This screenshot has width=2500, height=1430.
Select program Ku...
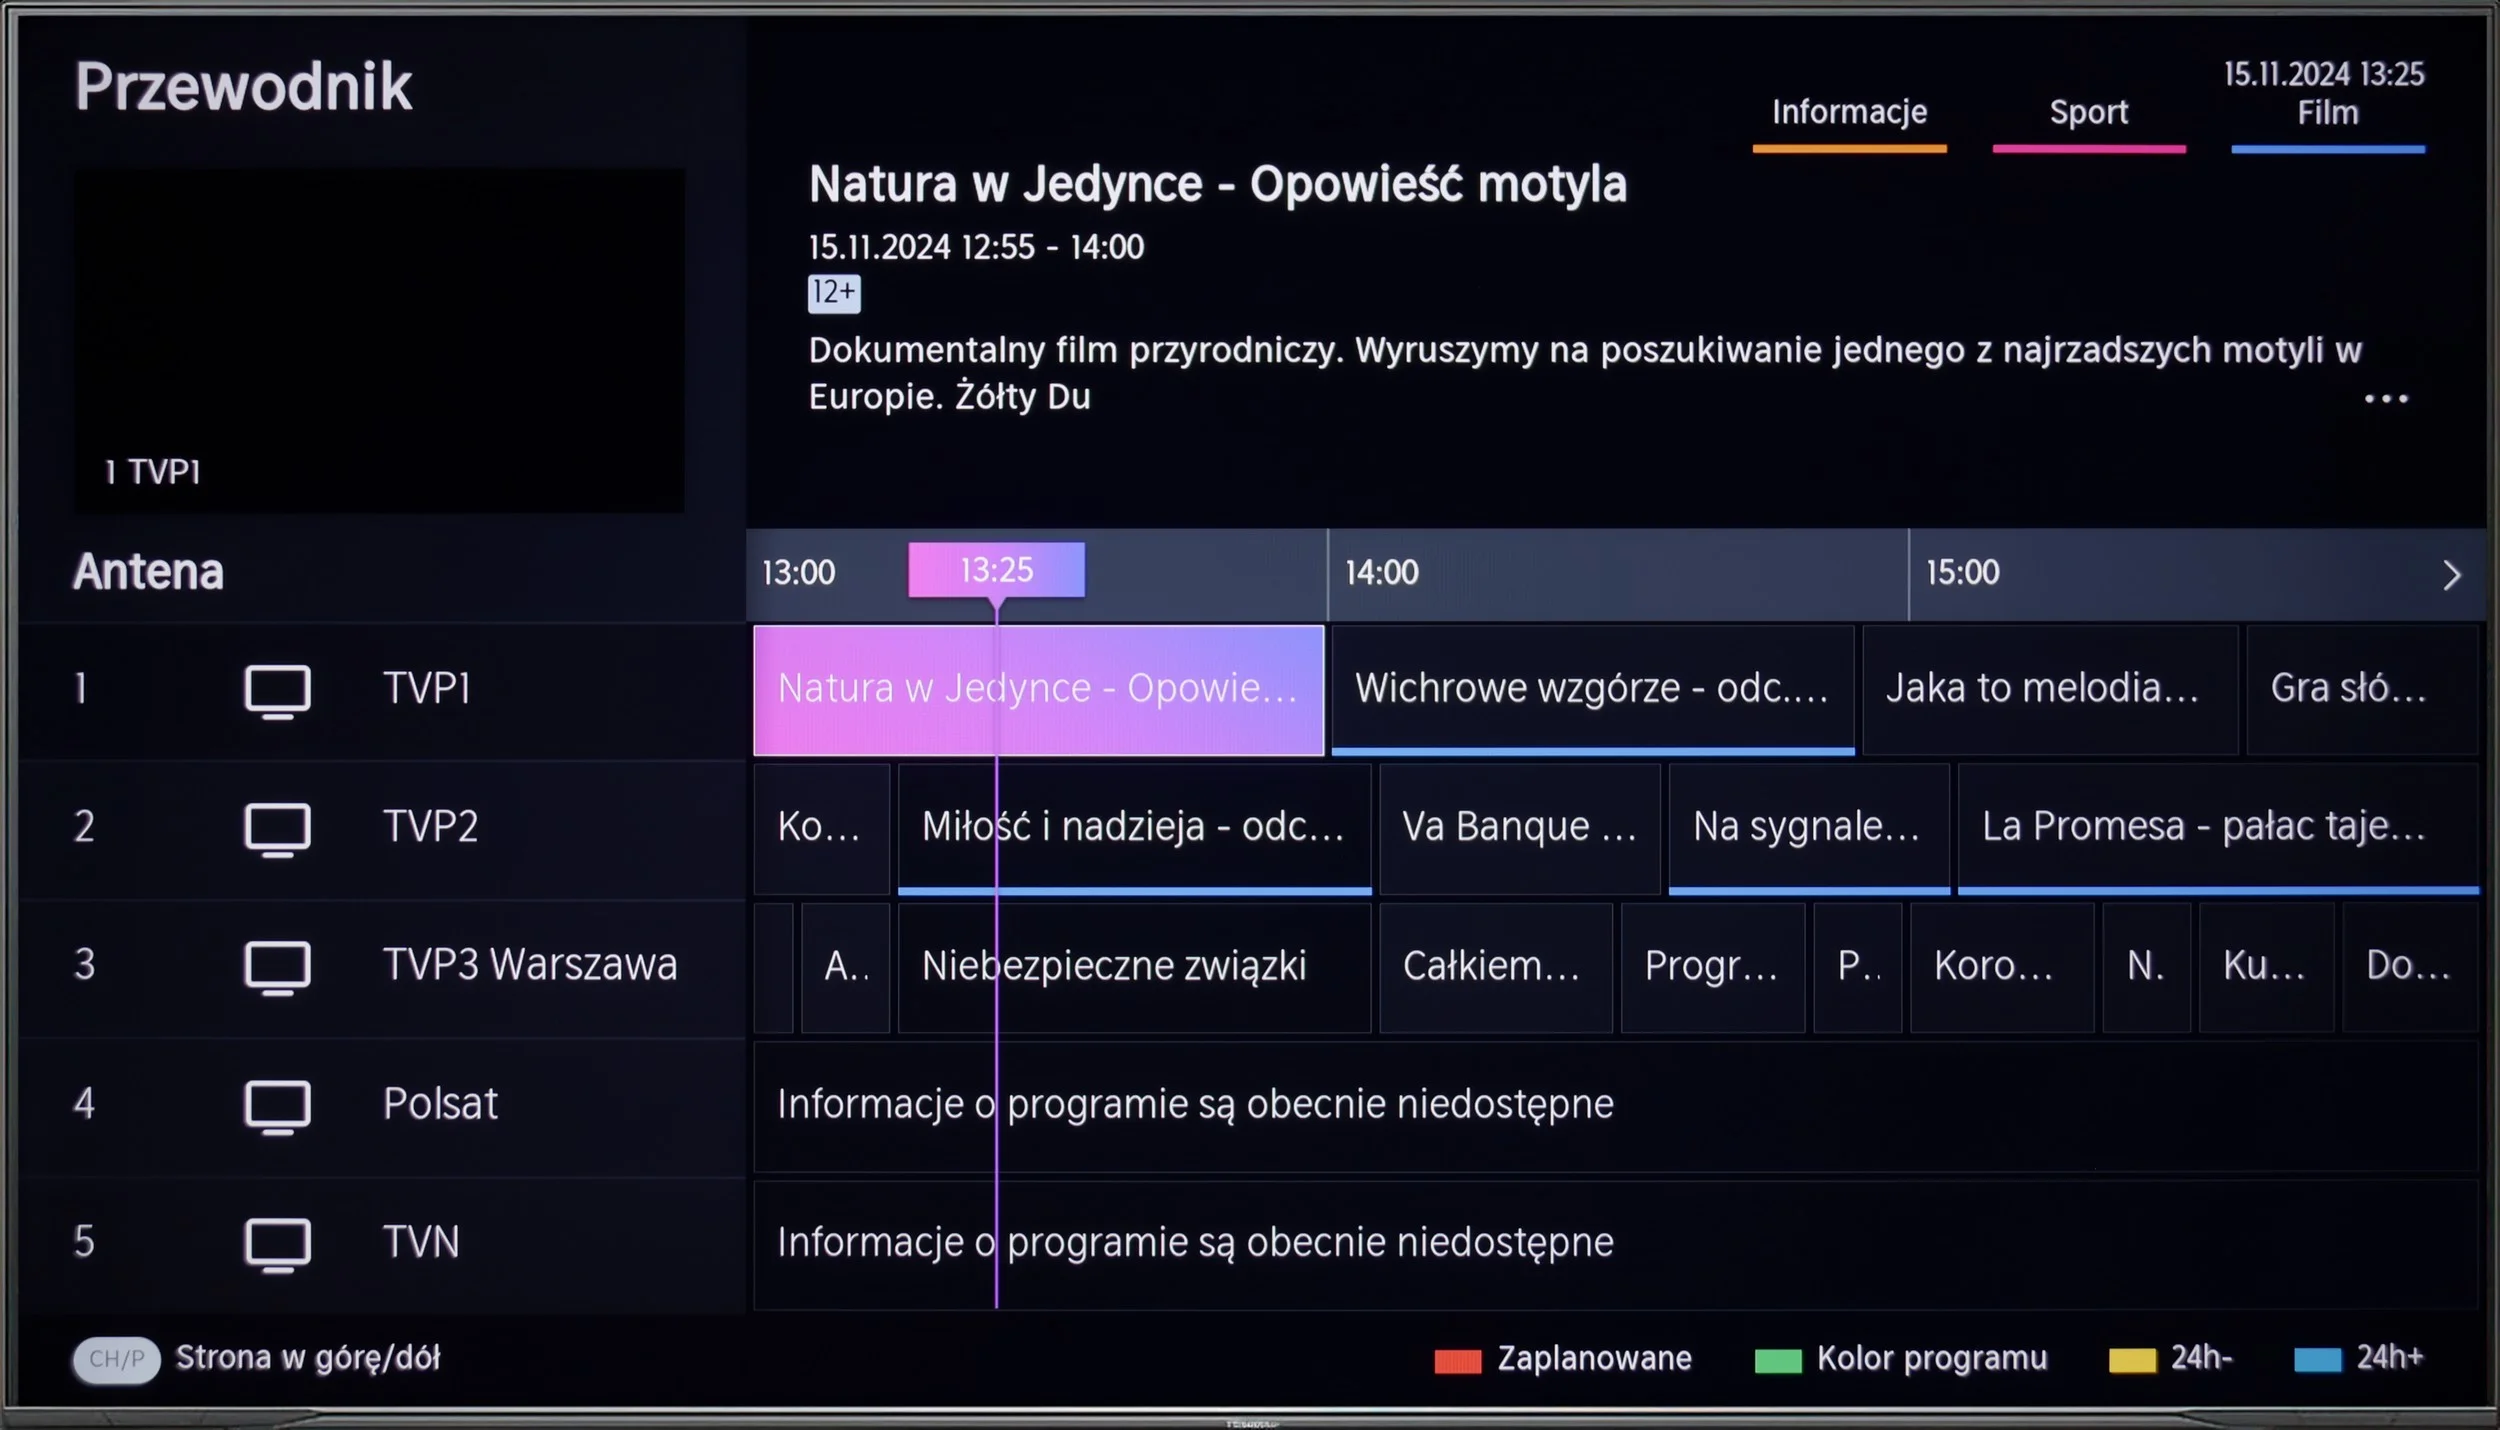click(2266, 967)
